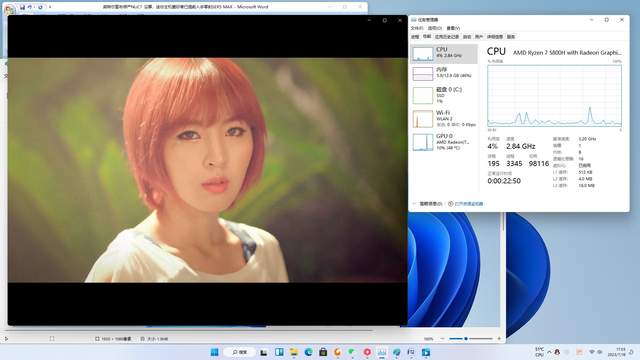Click the Task Manager icon on the taskbar

pos(382,352)
